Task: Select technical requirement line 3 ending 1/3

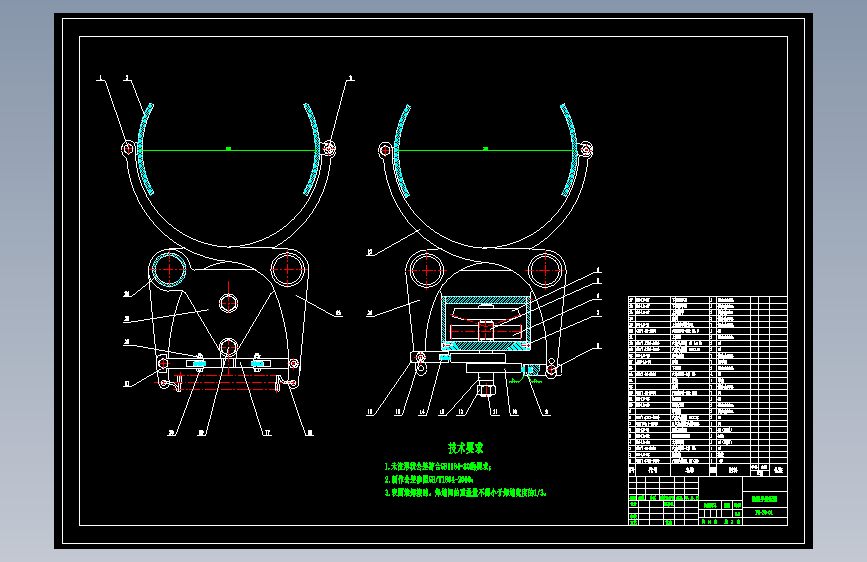Action: (x=466, y=492)
